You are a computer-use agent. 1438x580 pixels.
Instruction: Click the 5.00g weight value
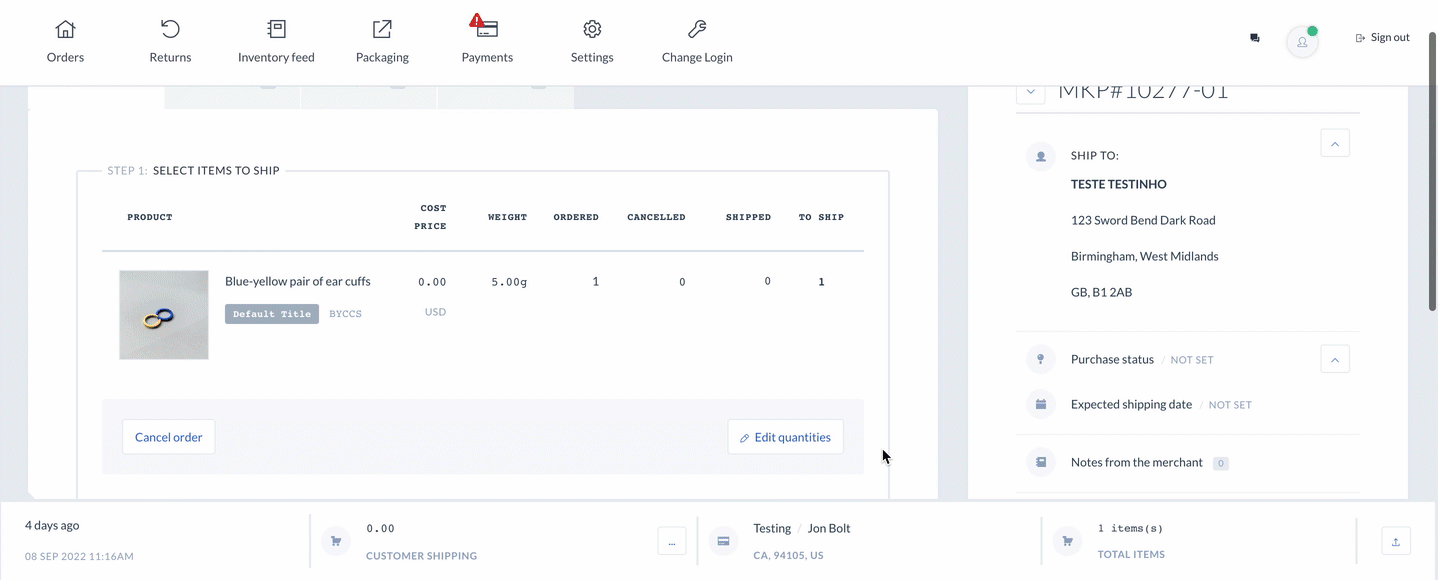coord(509,282)
